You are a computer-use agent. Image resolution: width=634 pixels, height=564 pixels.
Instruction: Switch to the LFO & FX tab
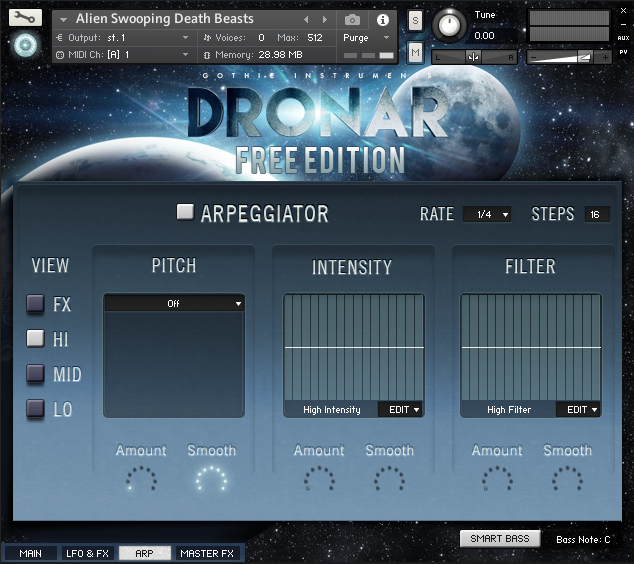click(x=87, y=553)
